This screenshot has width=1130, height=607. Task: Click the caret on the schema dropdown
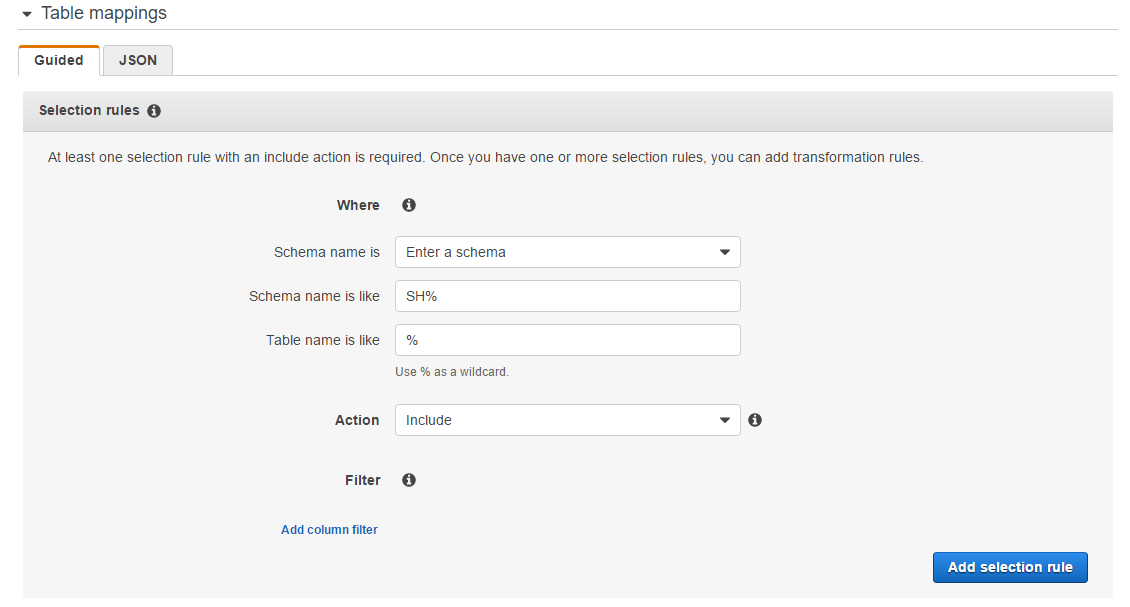(724, 252)
